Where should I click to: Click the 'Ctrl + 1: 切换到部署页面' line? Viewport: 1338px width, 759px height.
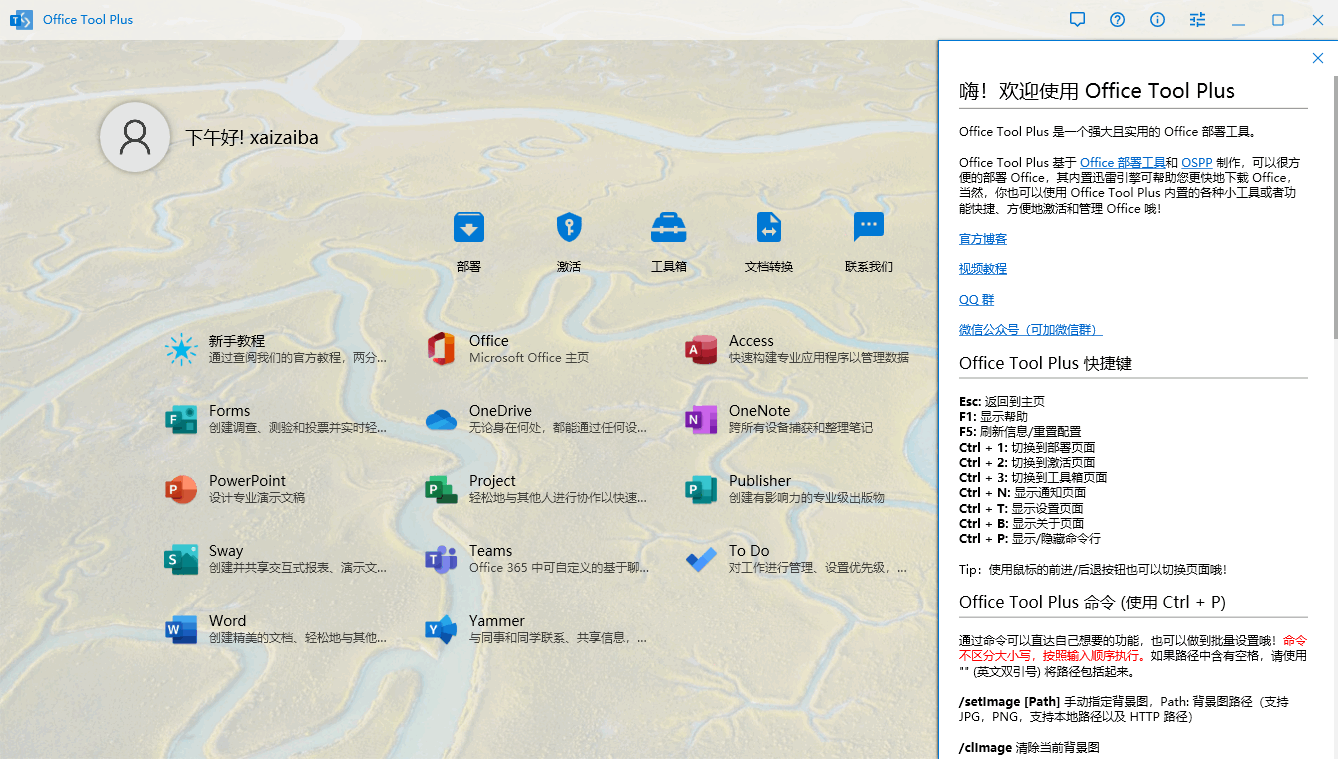tap(1027, 447)
